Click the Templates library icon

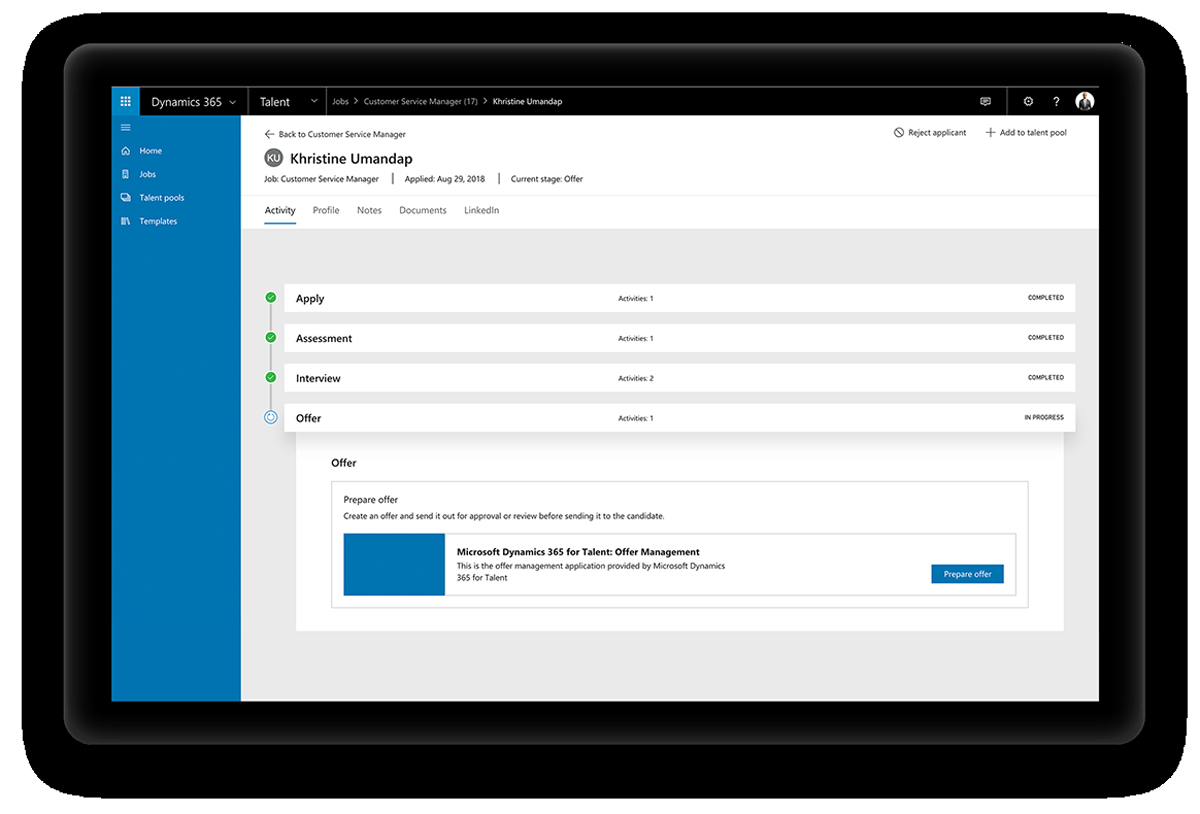[x=125, y=221]
